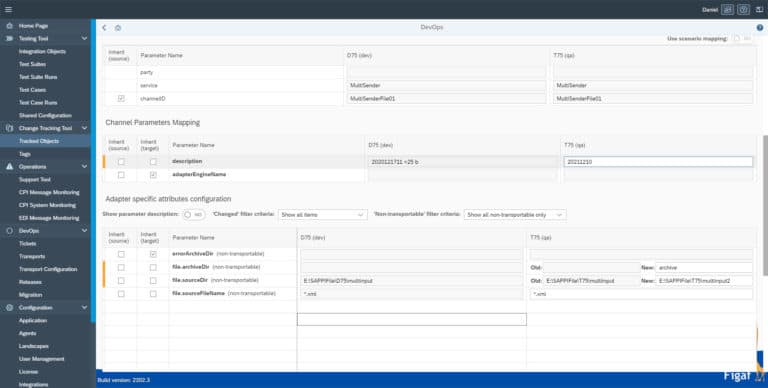This screenshot has width=768, height=388.
Task: Collapse the Operations section chevron
Action: (x=84, y=167)
